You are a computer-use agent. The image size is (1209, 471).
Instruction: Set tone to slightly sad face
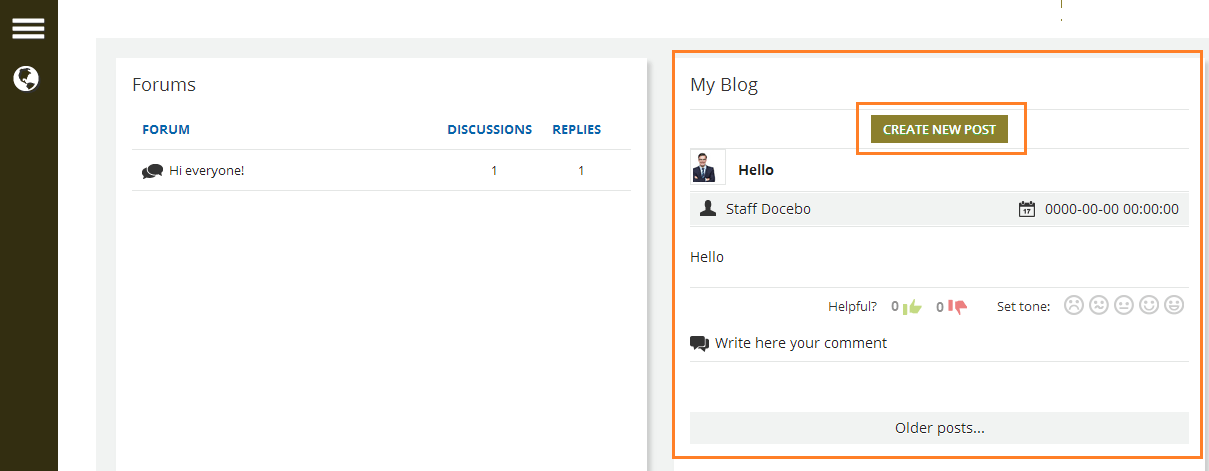point(1098,305)
